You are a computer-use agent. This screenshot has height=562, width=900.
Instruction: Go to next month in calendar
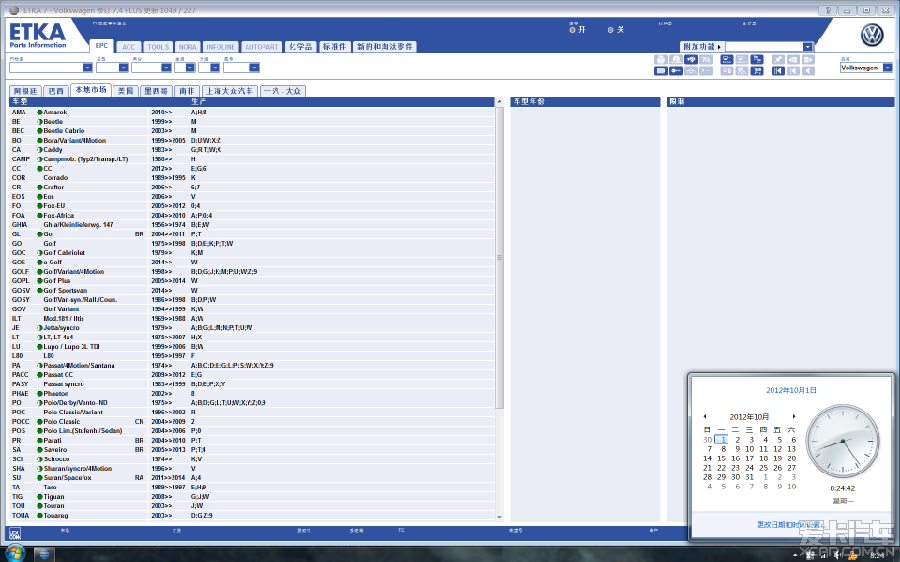coord(794,416)
